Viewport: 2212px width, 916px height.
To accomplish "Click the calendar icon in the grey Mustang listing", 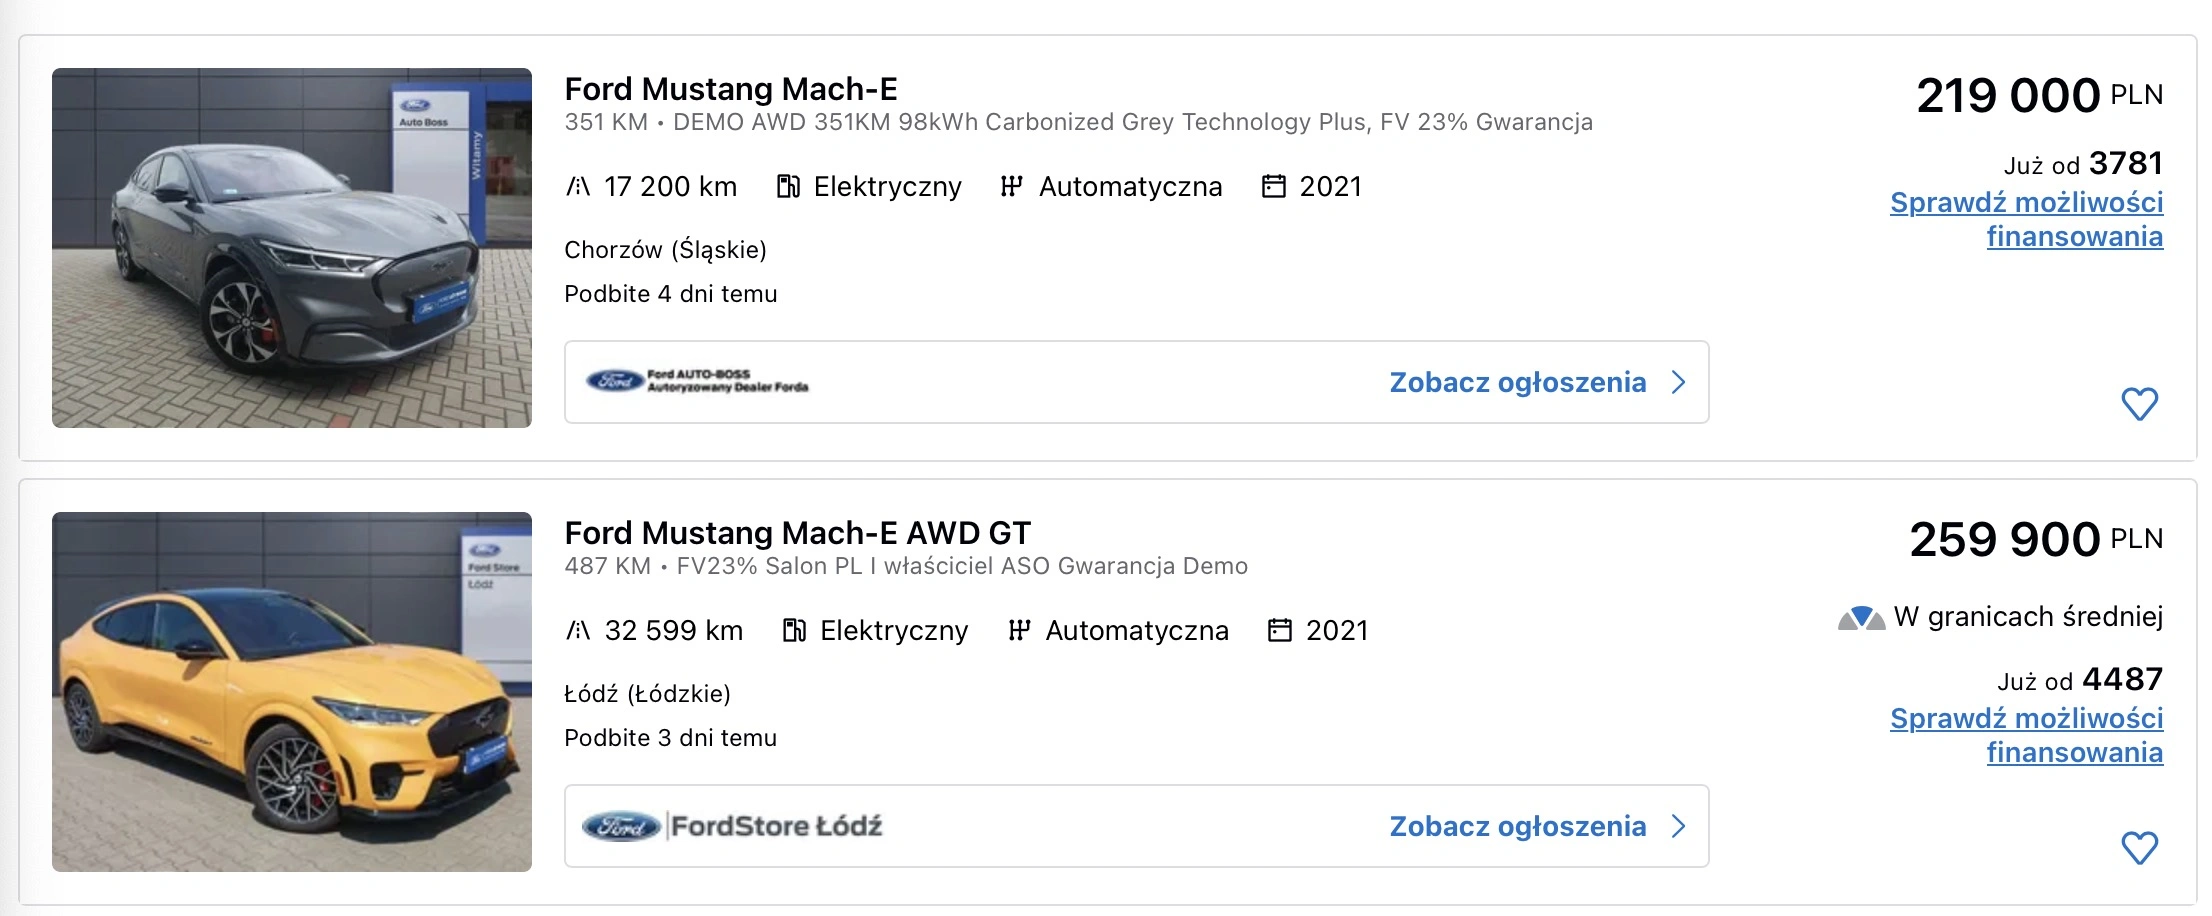I will (1273, 187).
